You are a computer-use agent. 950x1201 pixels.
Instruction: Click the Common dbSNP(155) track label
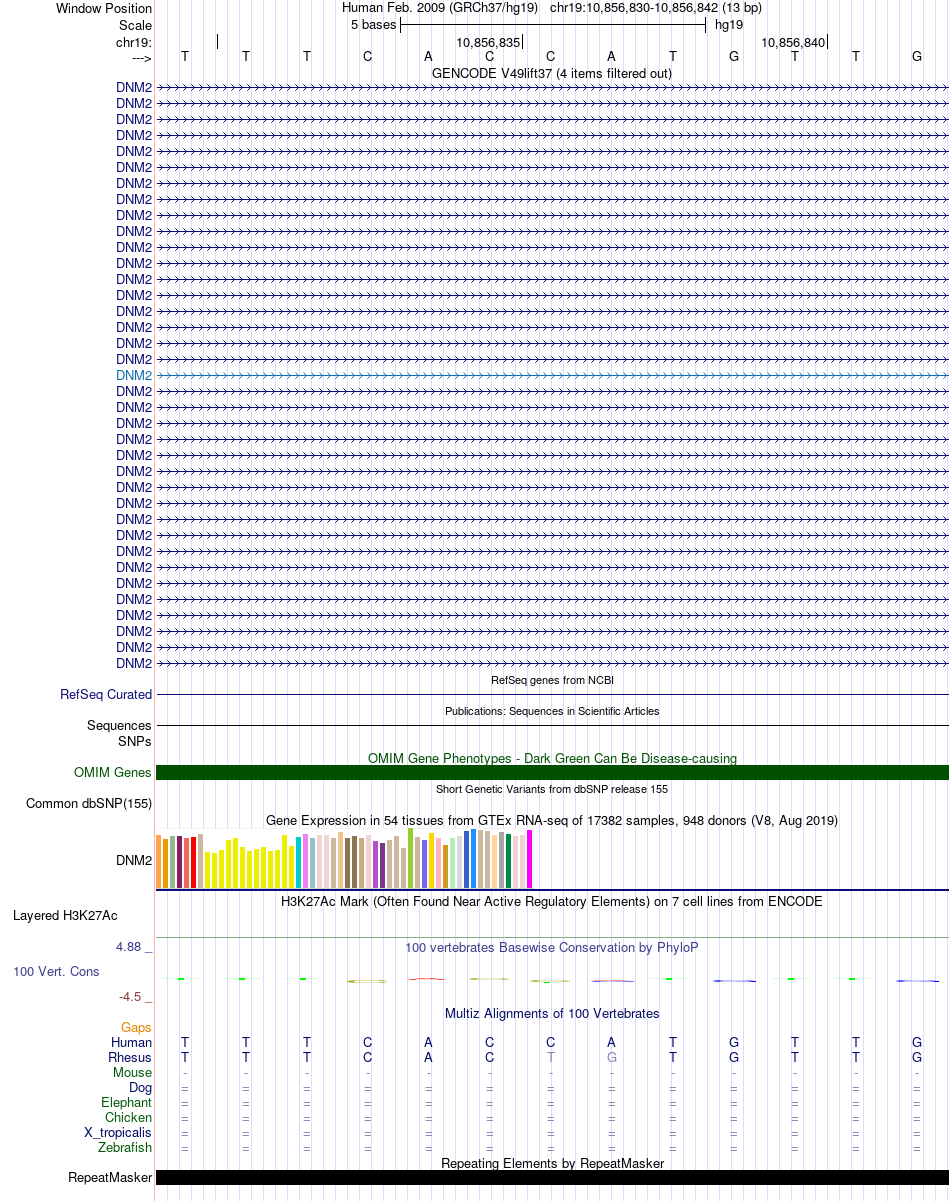click(x=89, y=803)
